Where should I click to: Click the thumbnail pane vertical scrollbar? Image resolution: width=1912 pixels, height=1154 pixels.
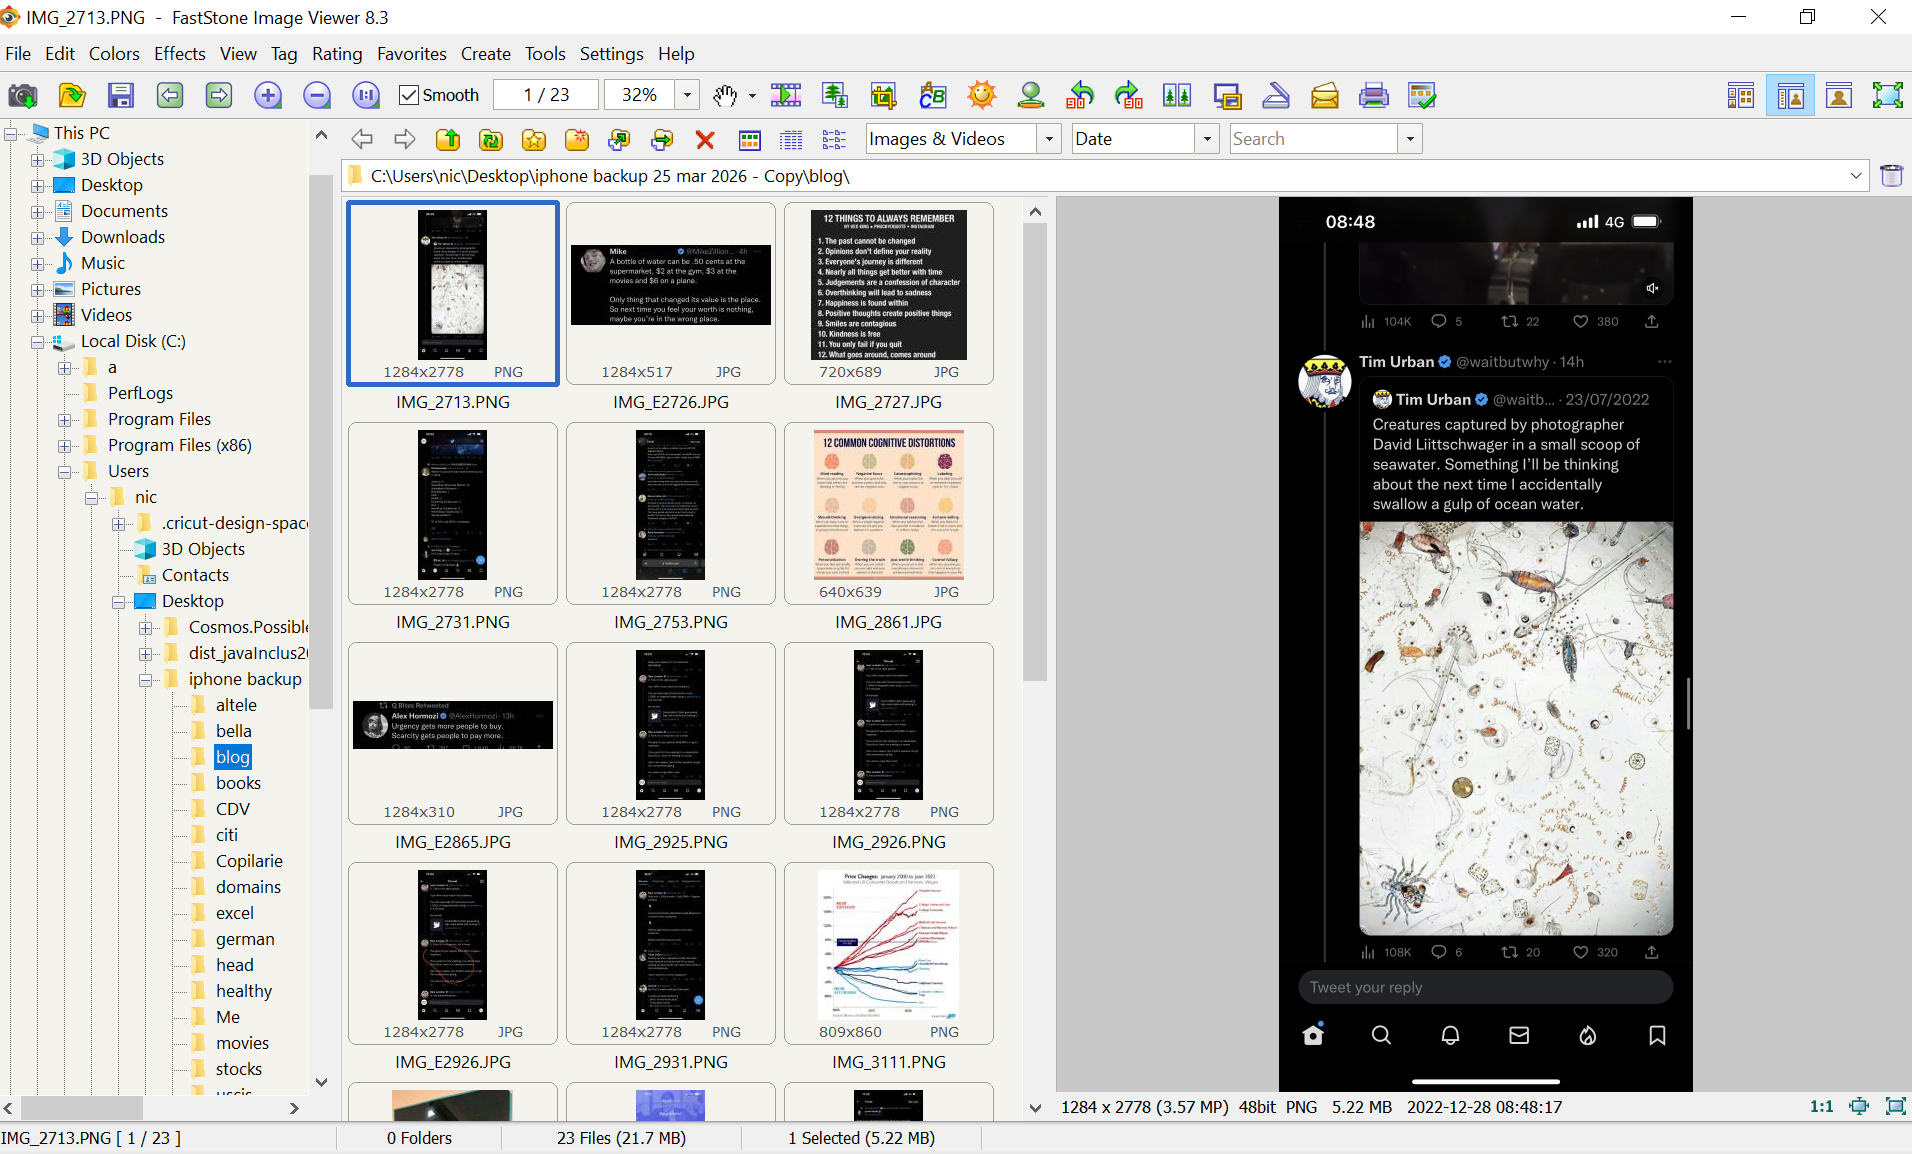[x=1035, y=450]
